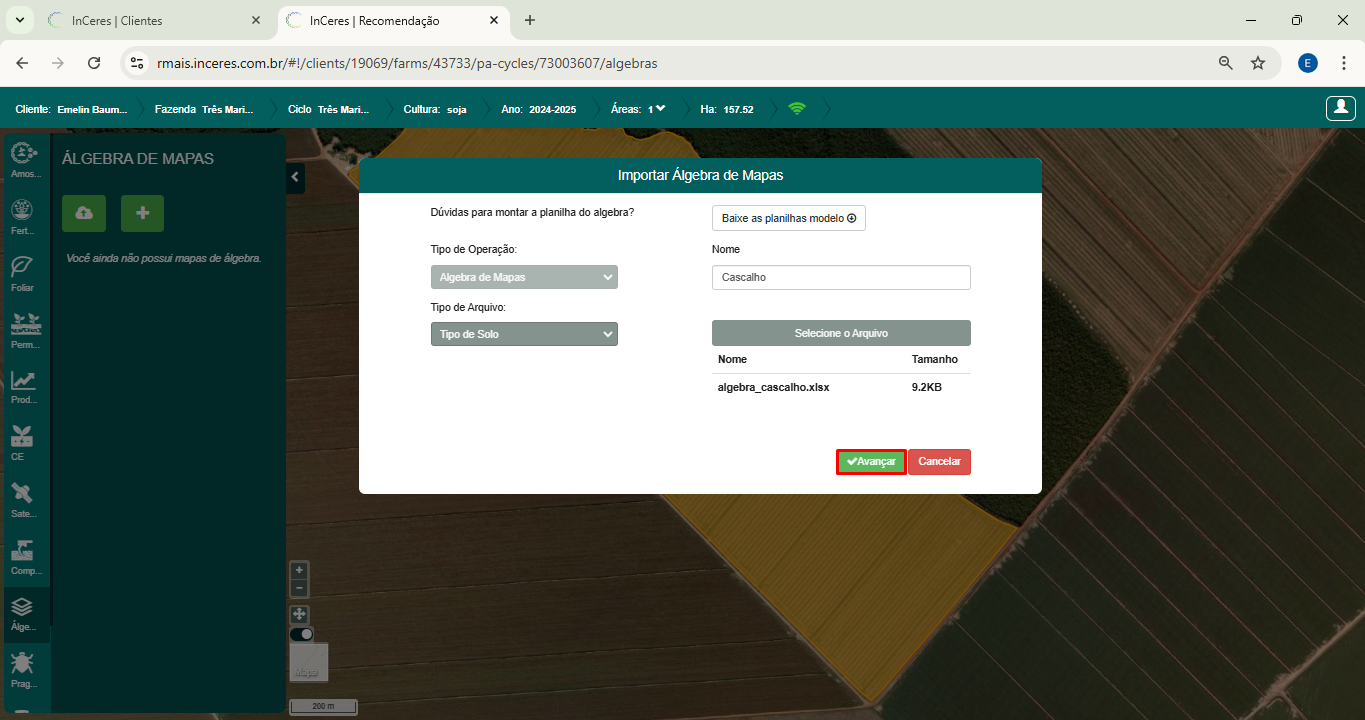Screen dimensions: 1365x720
Task: Click the 'Você ainda não possui mapas' message
Action: [x=163, y=258]
